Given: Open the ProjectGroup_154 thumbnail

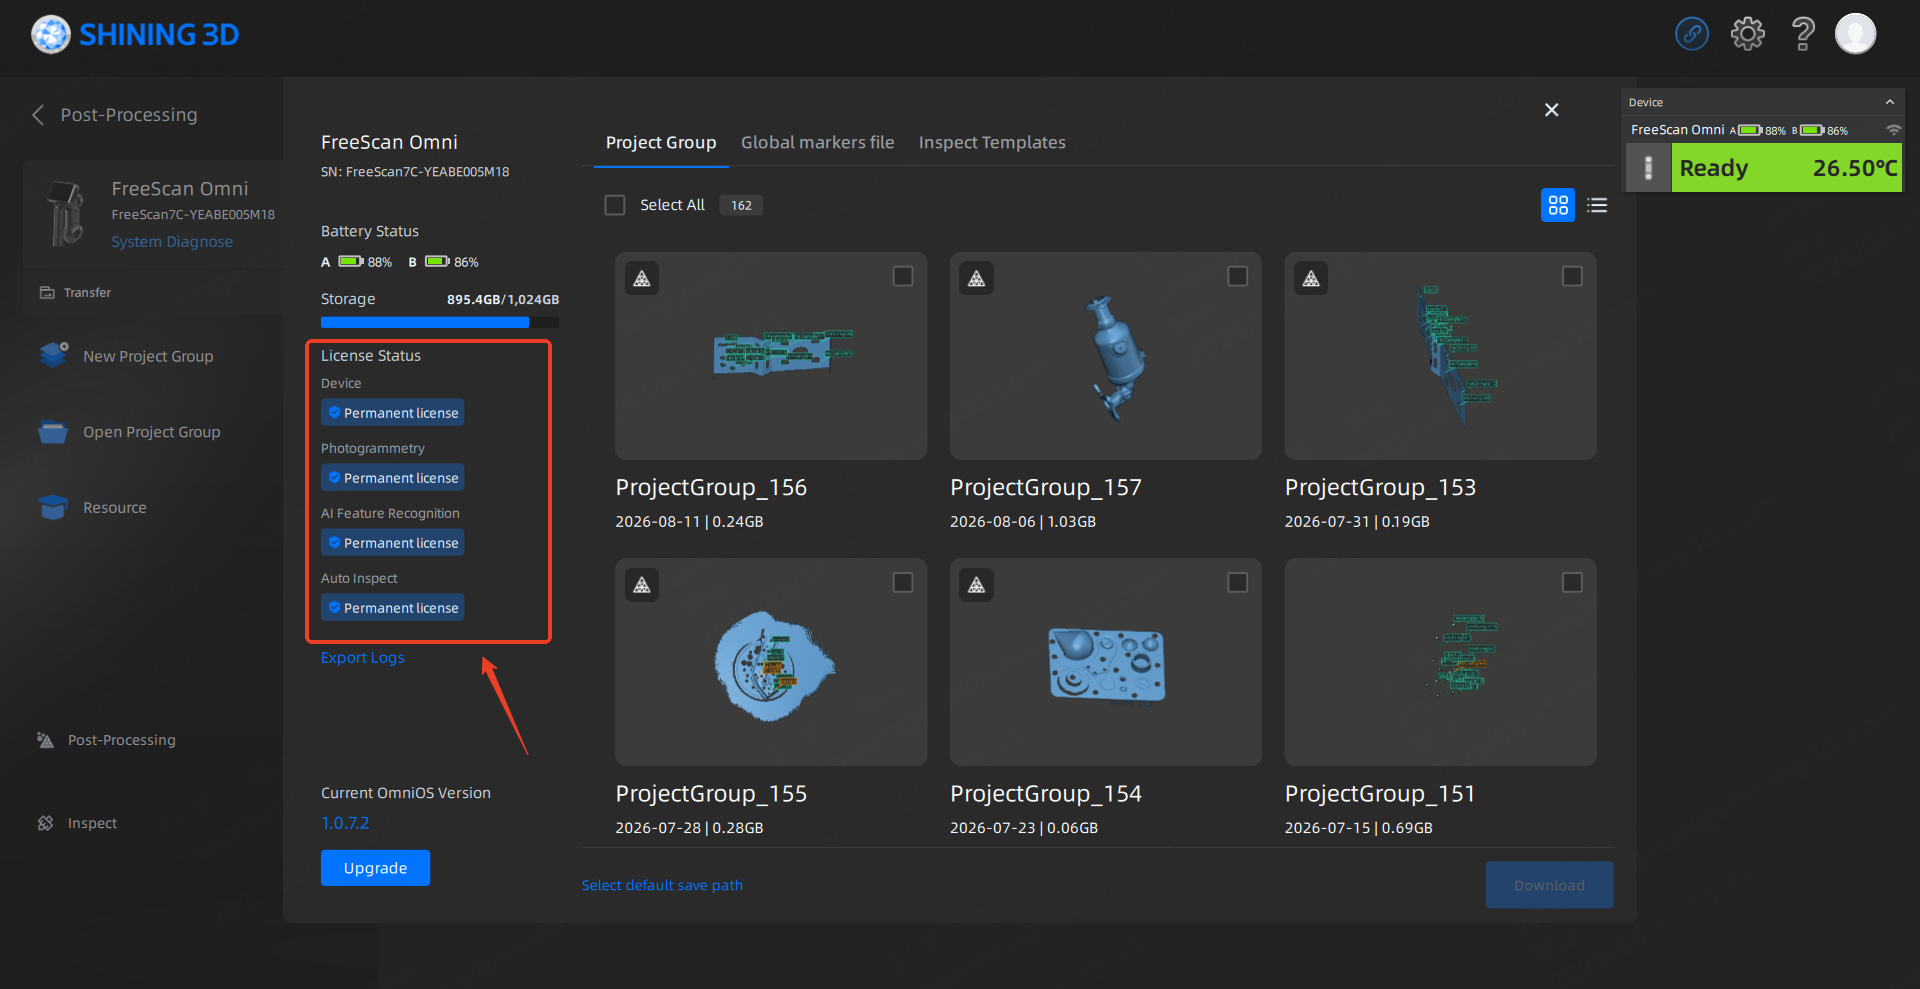Looking at the screenshot, I should click(1106, 662).
